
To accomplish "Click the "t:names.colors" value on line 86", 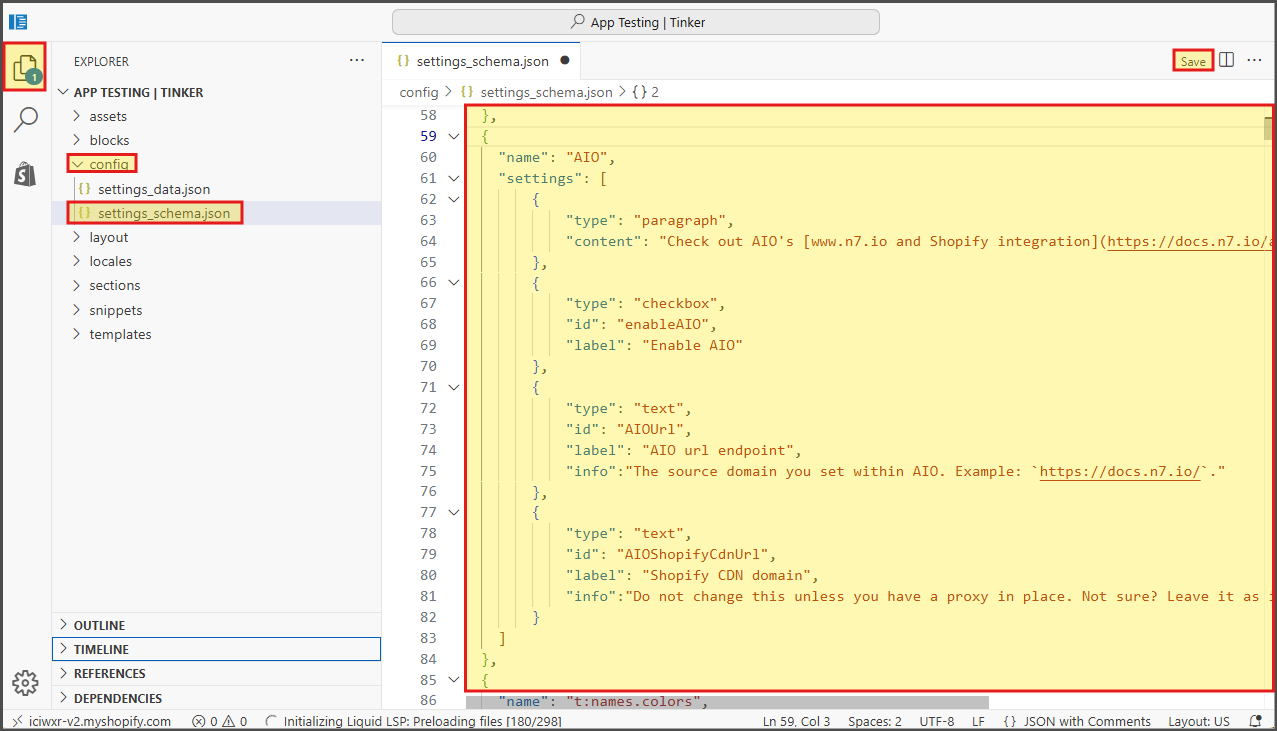I will tap(633, 701).
